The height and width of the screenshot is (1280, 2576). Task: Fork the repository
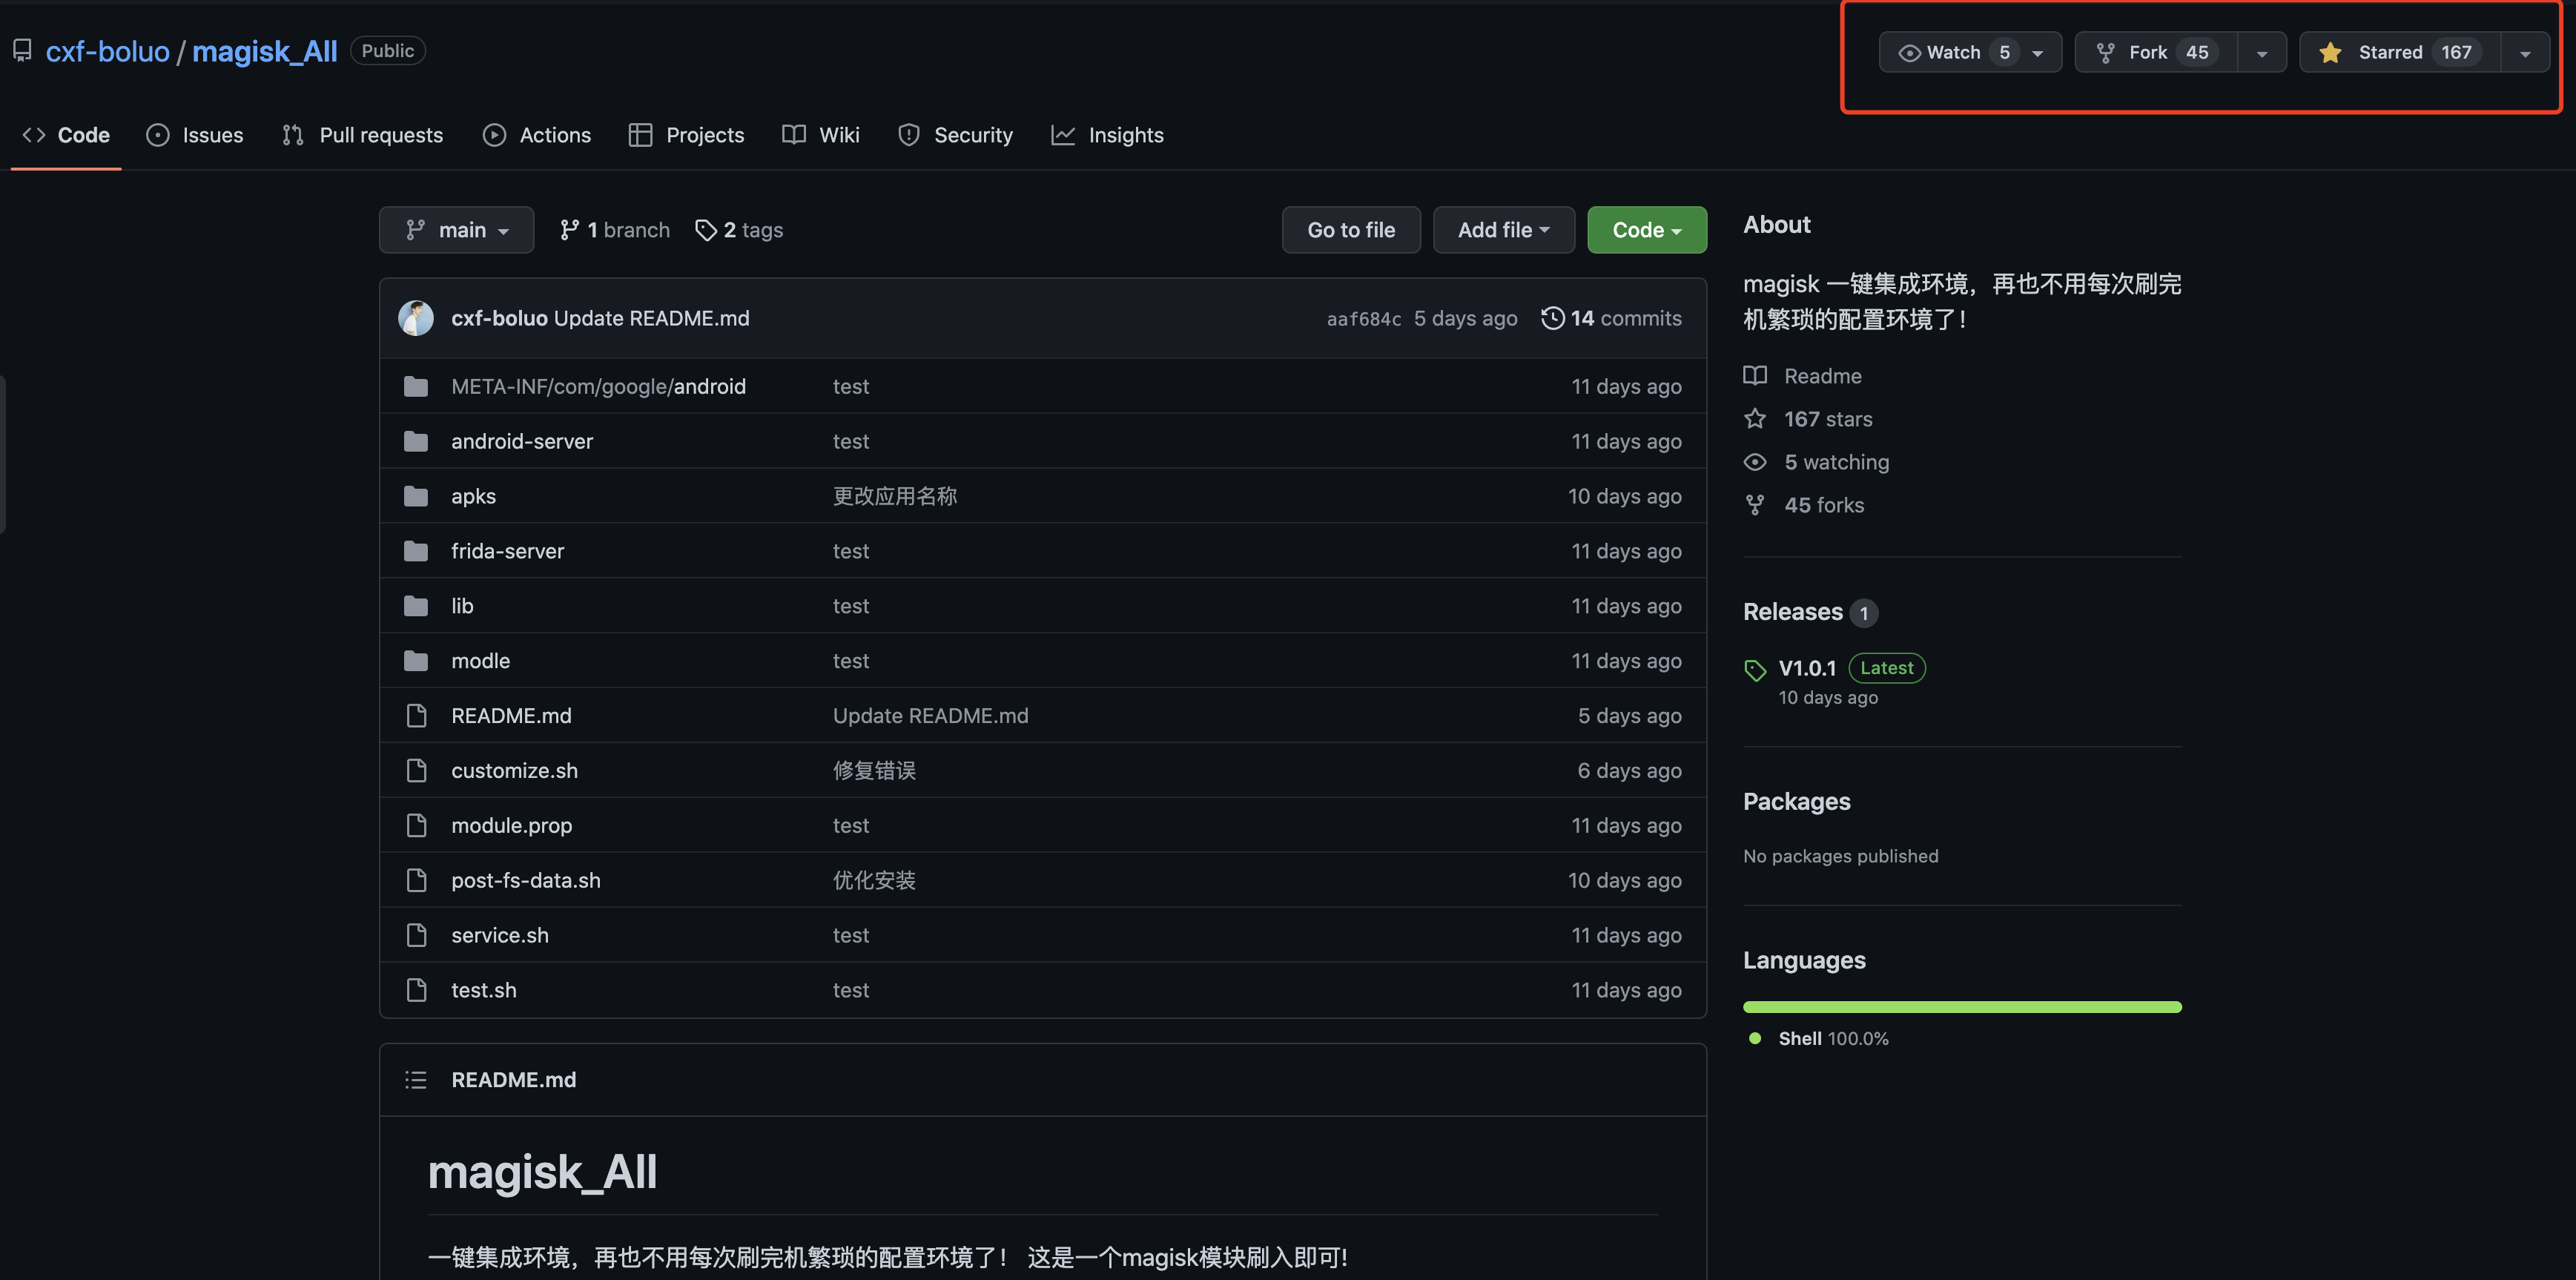click(2156, 52)
